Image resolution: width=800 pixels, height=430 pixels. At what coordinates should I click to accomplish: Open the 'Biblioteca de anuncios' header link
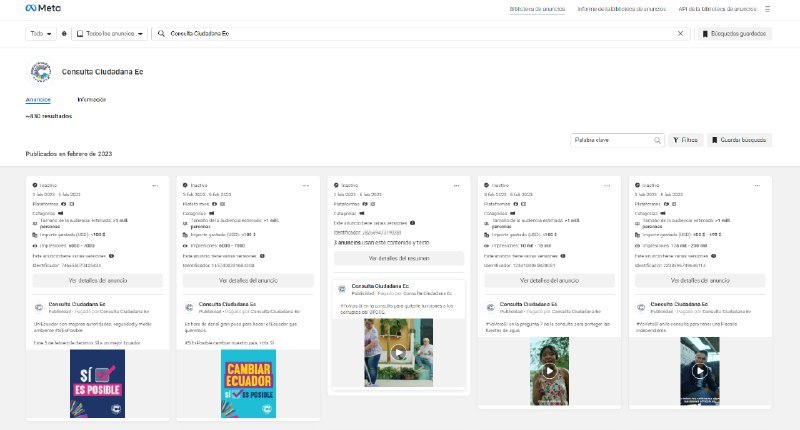click(537, 9)
